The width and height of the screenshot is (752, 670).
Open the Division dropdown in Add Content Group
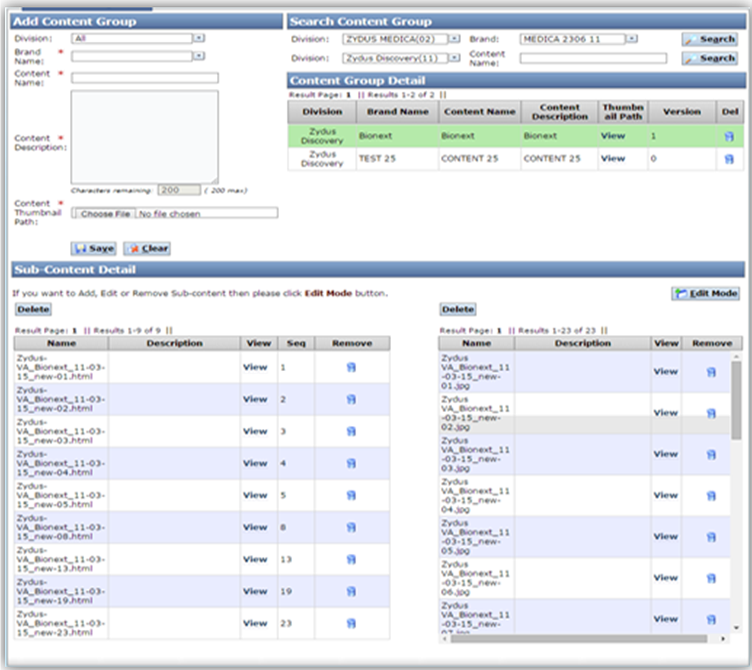coord(198,38)
